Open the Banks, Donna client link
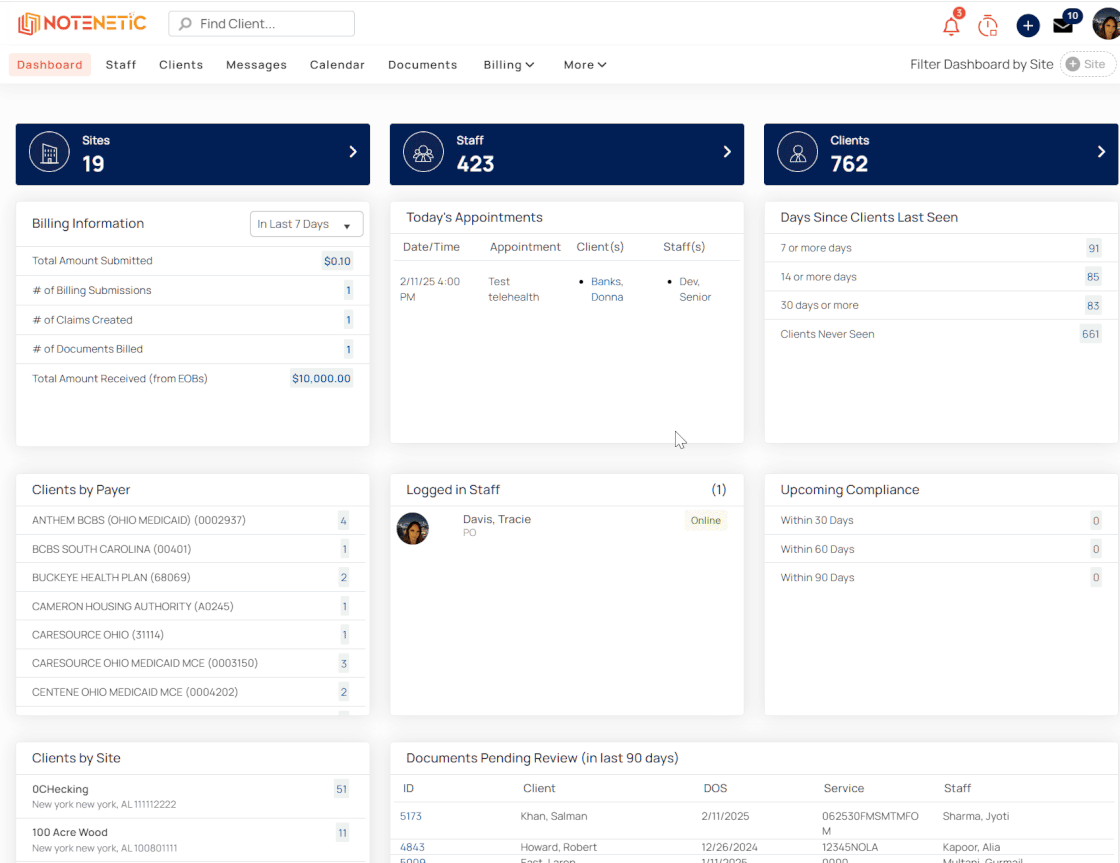 tap(607, 289)
